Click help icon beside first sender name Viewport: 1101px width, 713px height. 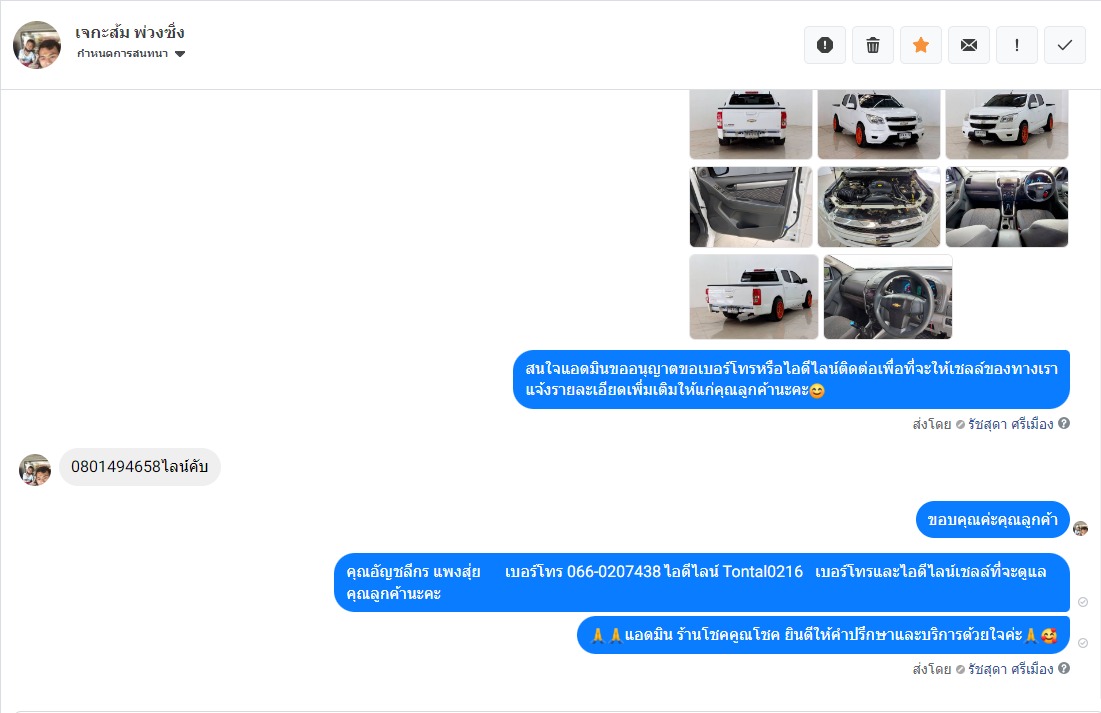1064,423
